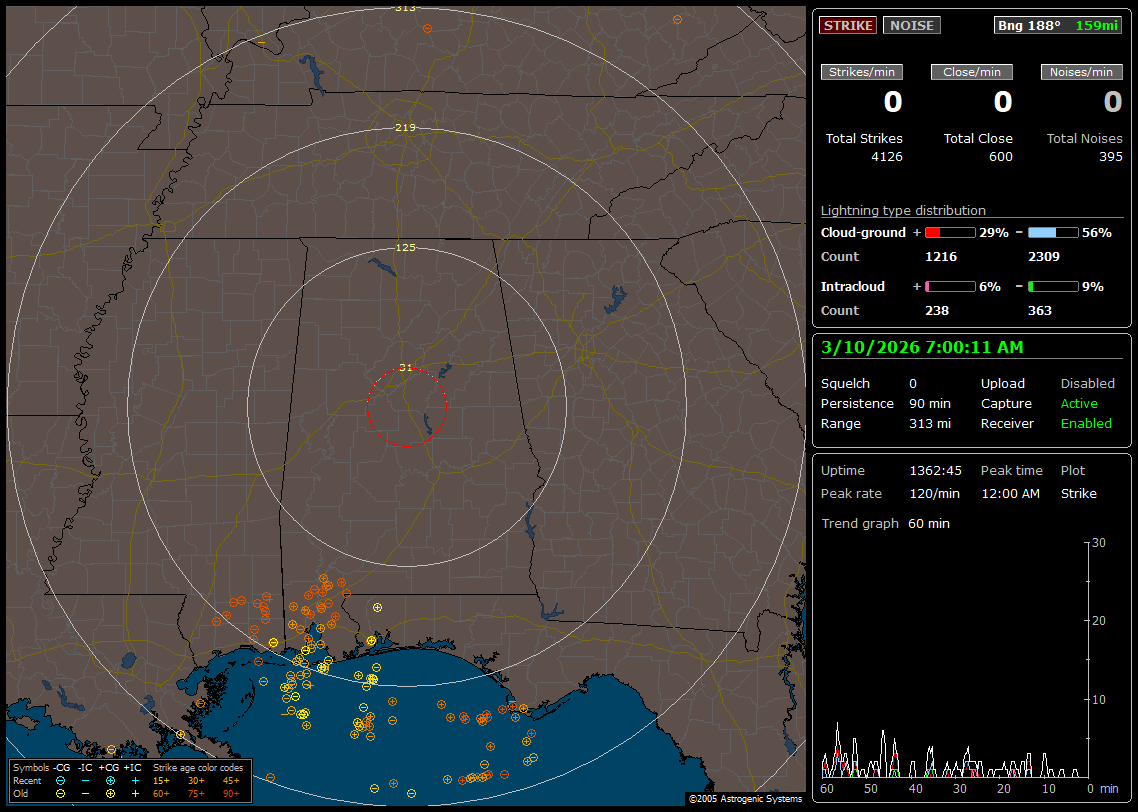The height and width of the screenshot is (812, 1138).
Task: Click the recent +IC plus symbol in legend
Action: [x=135, y=780]
